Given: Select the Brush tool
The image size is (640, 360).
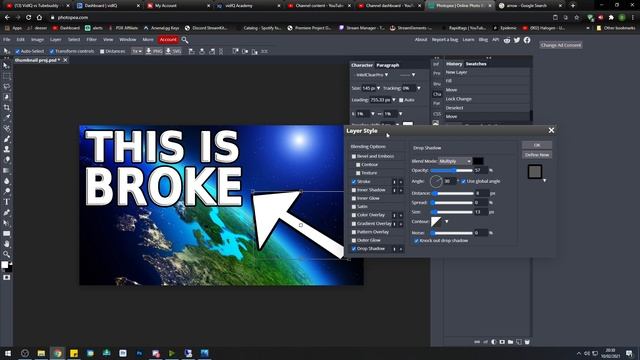Looking at the screenshot, I should (6, 139).
